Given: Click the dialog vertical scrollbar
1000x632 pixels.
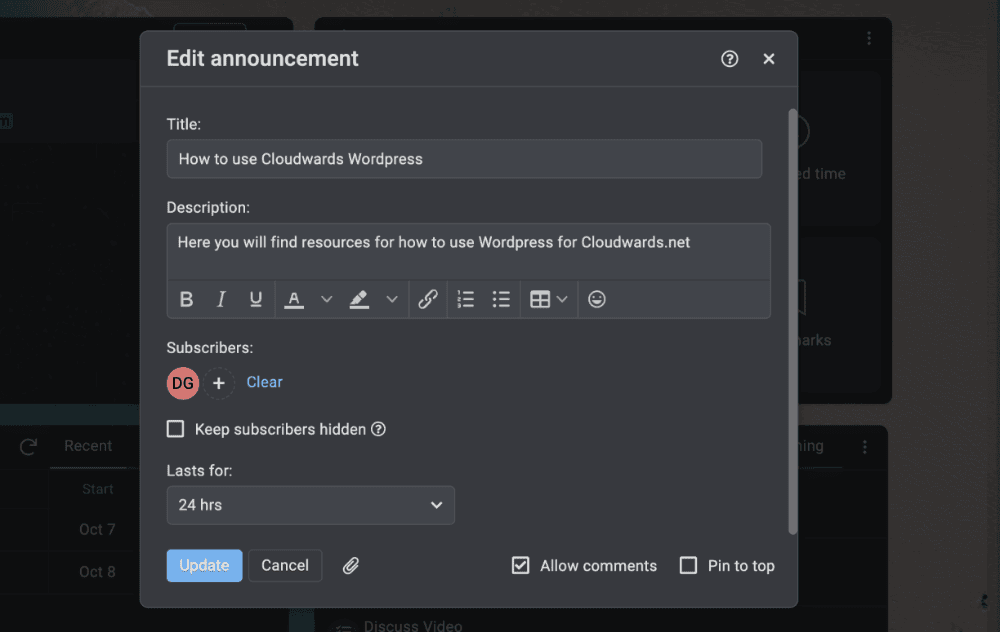Looking at the screenshot, I should click(x=793, y=322).
